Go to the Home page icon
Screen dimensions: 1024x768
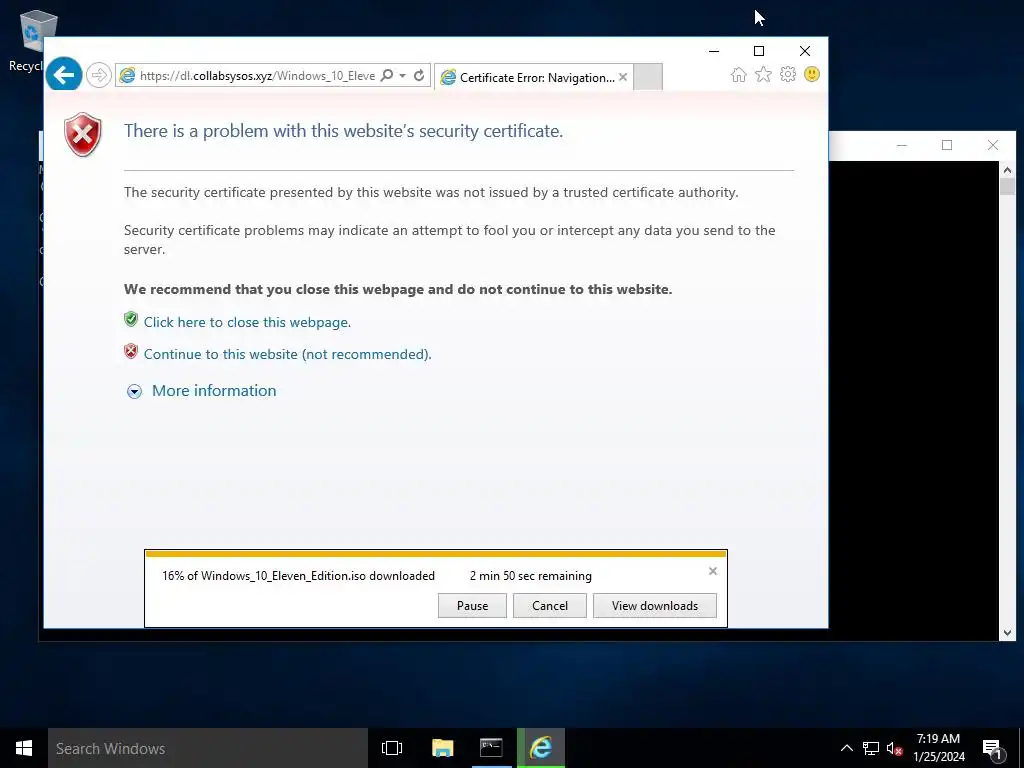pyautogui.click(x=739, y=74)
